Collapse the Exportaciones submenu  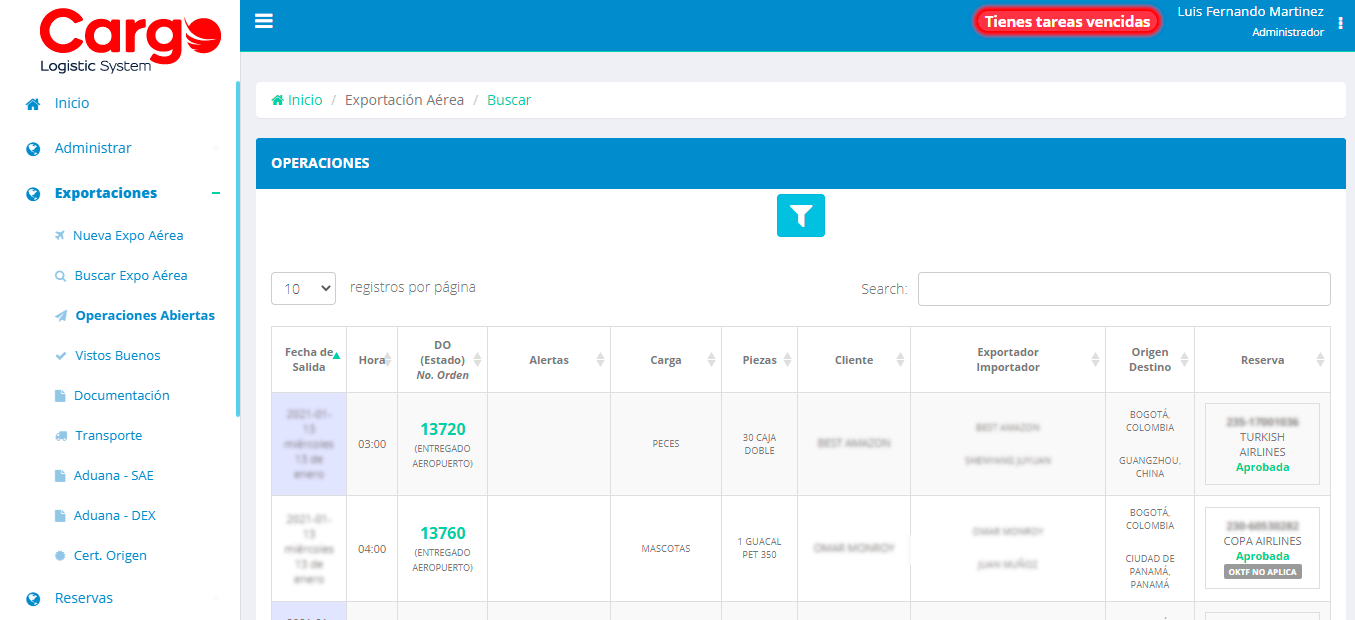(218, 192)
